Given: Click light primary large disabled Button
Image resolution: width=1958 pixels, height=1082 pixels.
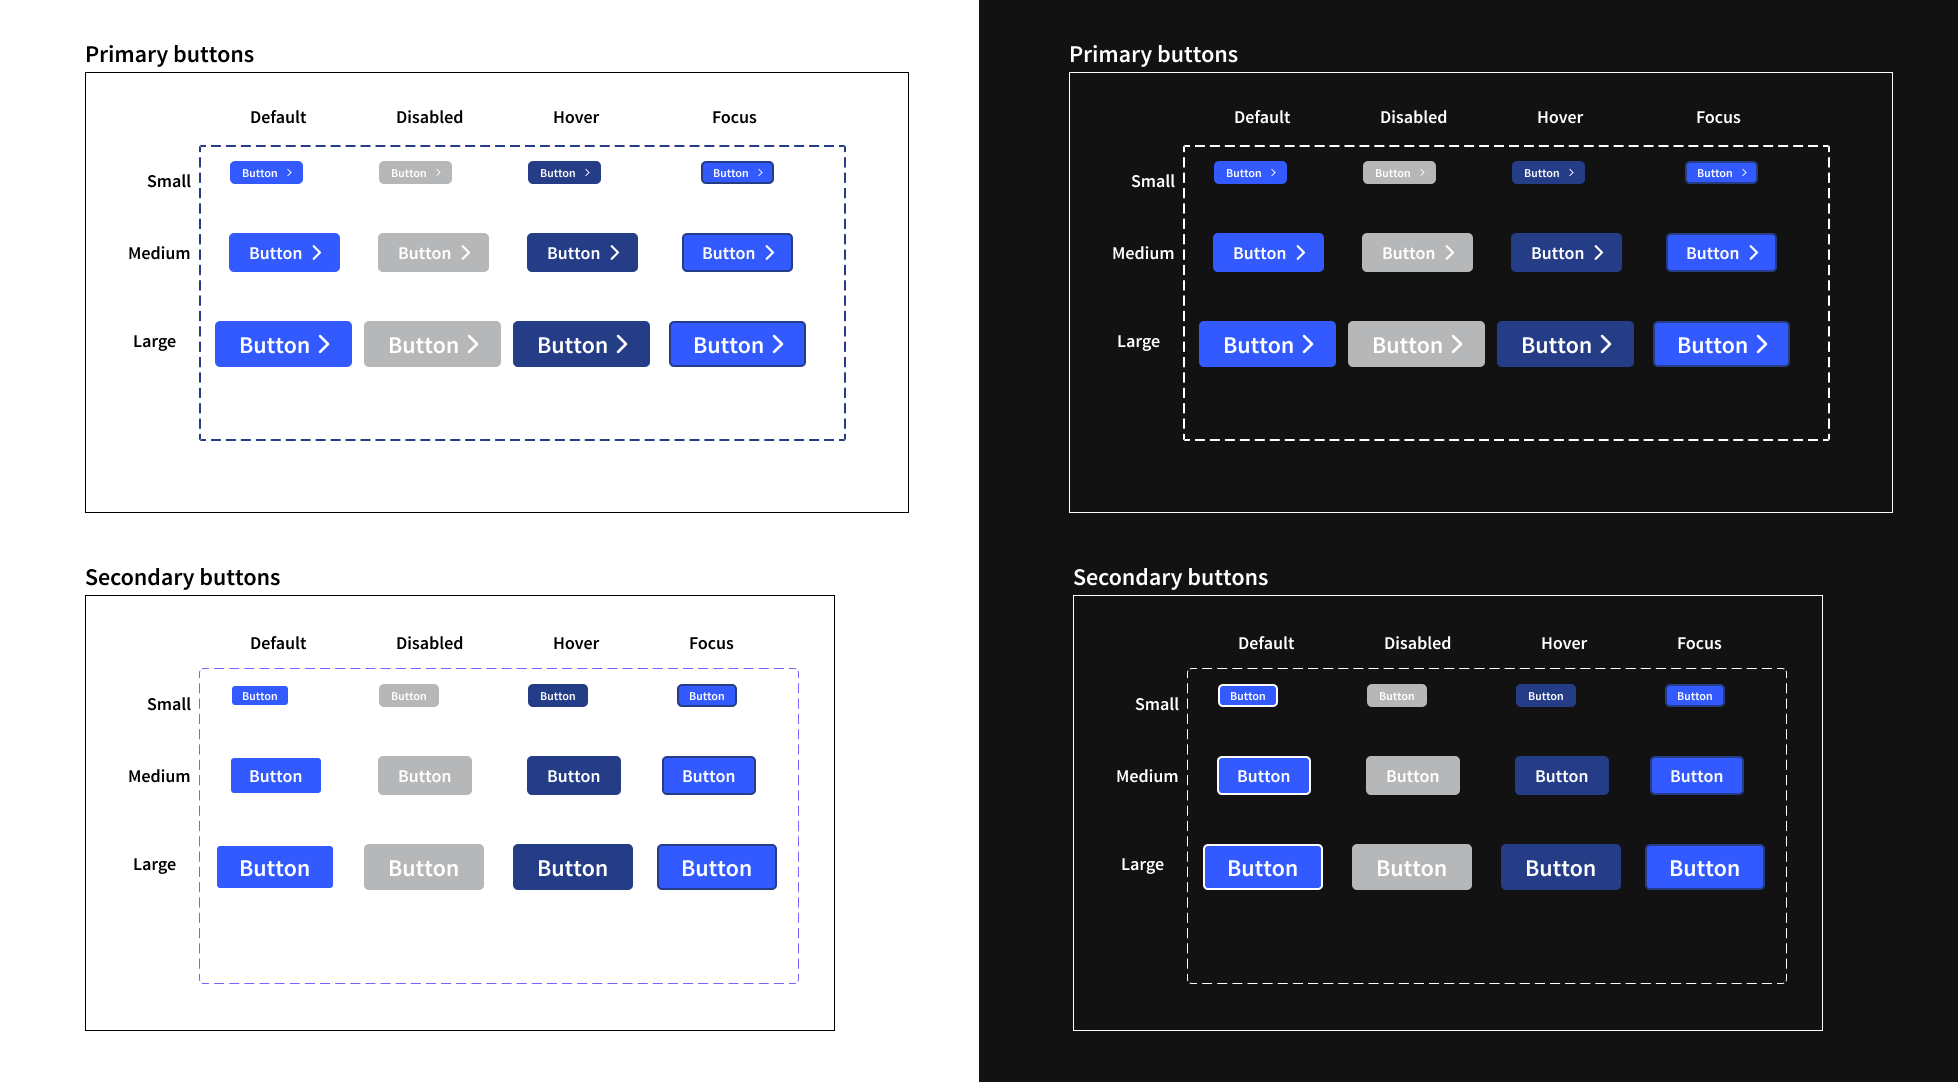Looking at the screenshot, I should tap(432, 345).
